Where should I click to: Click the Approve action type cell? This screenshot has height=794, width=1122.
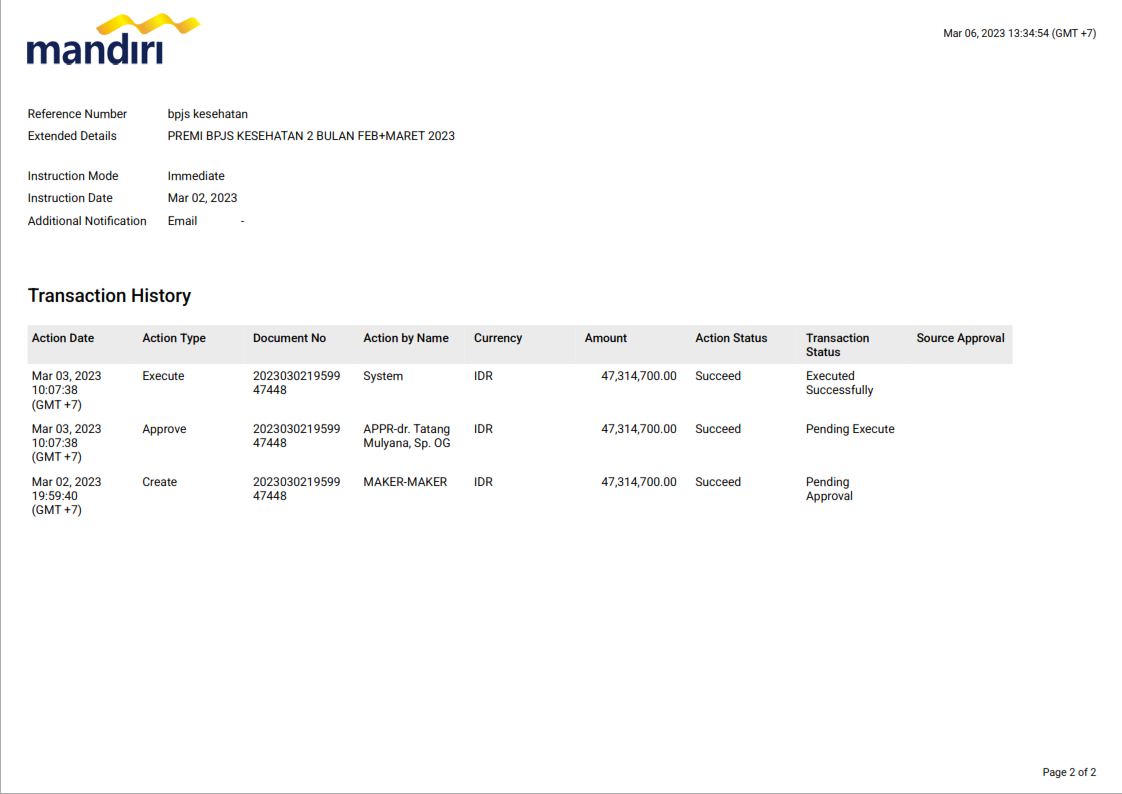click(x=164, y=429)
